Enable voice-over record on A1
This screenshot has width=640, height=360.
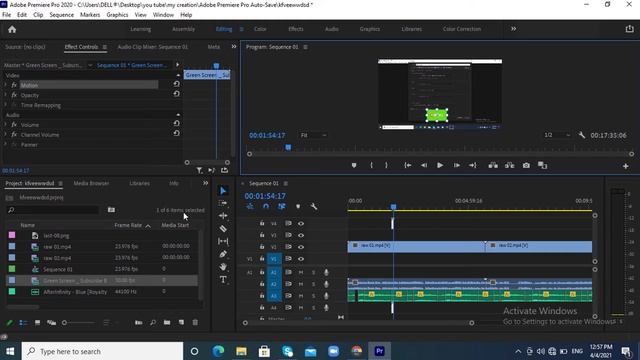(x=326, y=272)
